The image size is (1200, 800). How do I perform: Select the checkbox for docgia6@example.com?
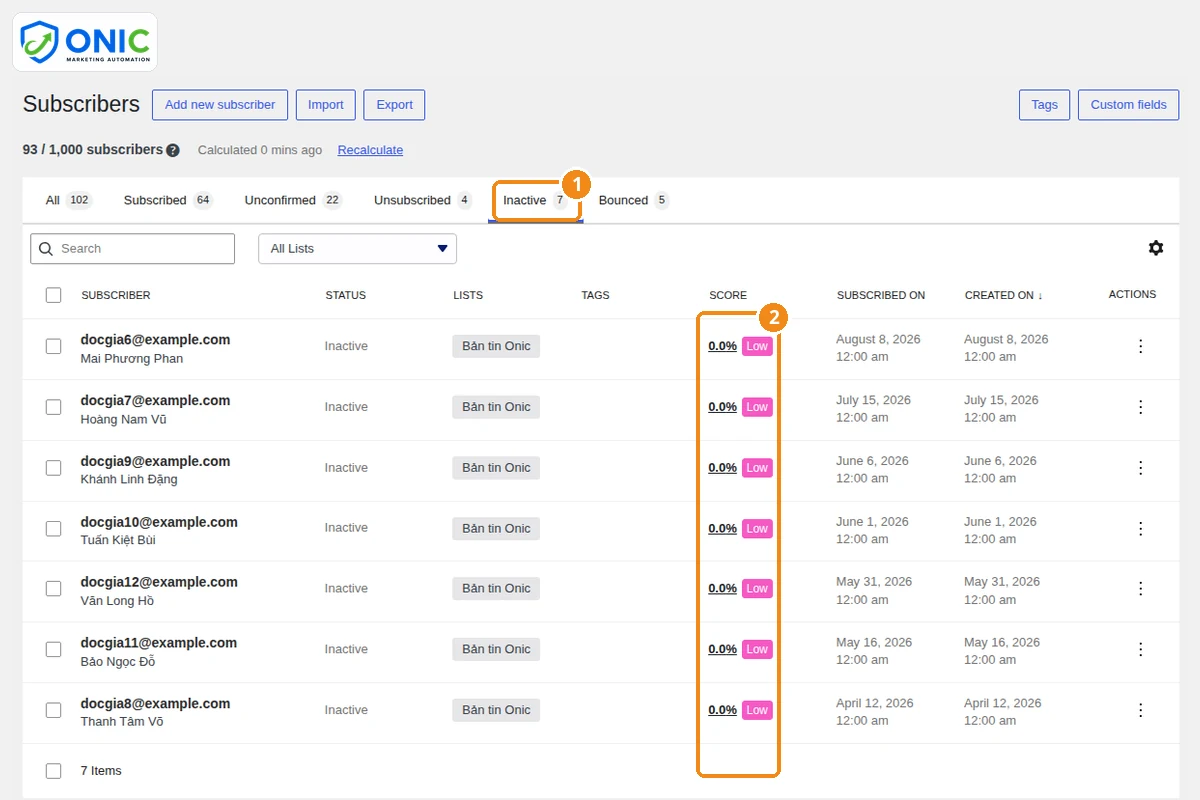tap(54, 346)
